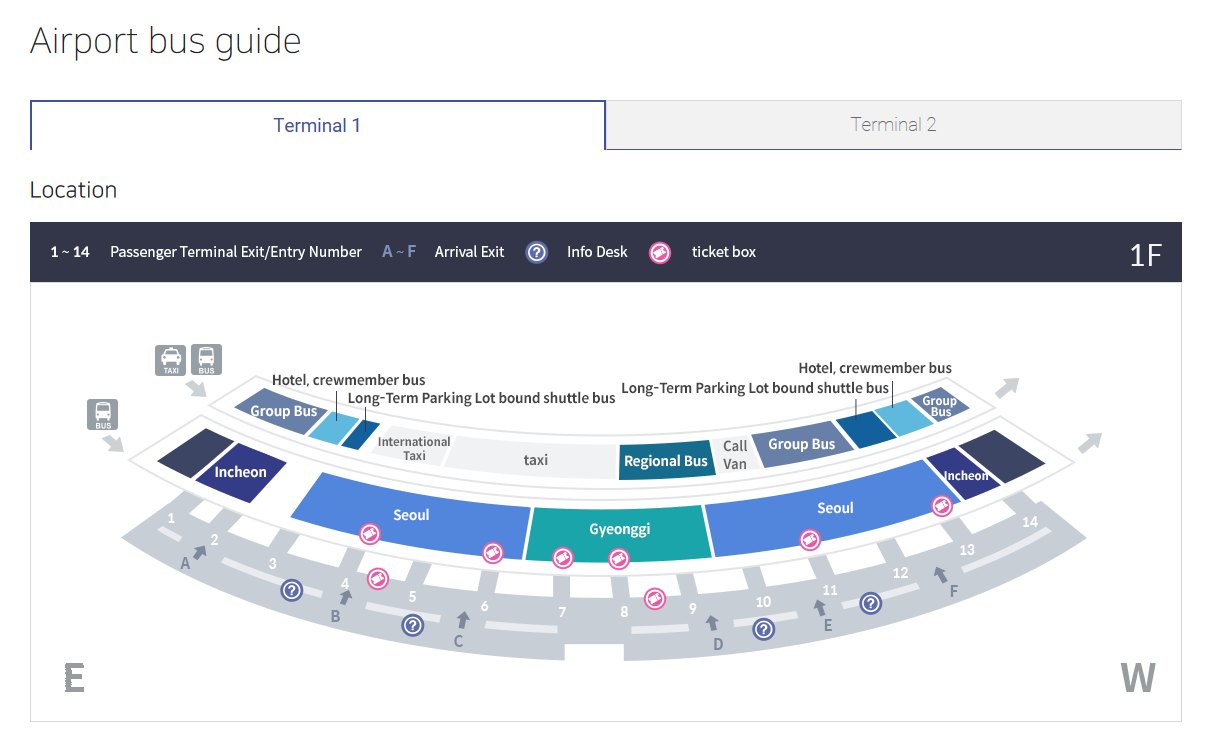Click the Call Van area
This screenshot has width=1209, height=754.
point(735,455)
